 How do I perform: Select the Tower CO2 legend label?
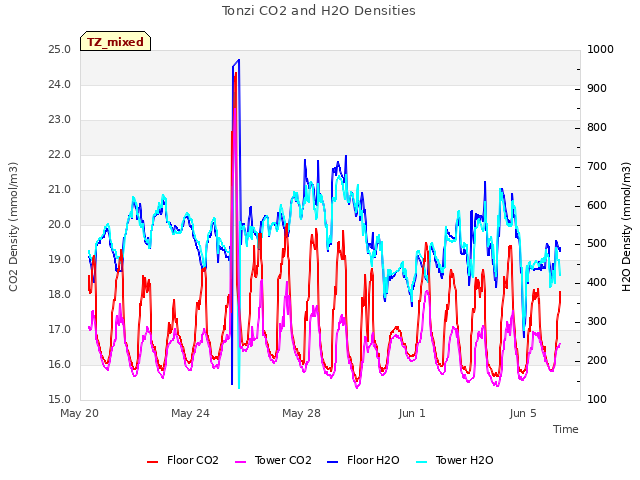pos(283,460)
